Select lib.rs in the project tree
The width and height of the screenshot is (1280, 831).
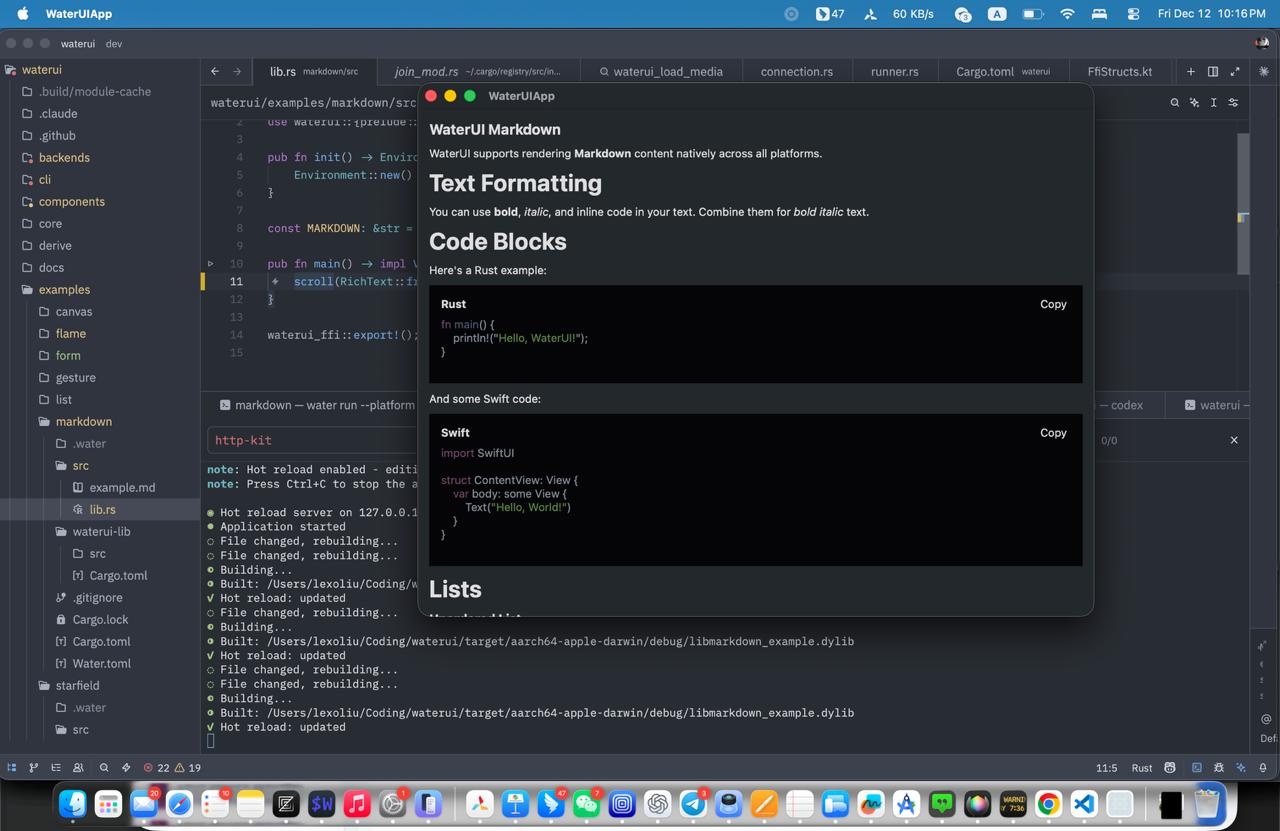(100, 510)
